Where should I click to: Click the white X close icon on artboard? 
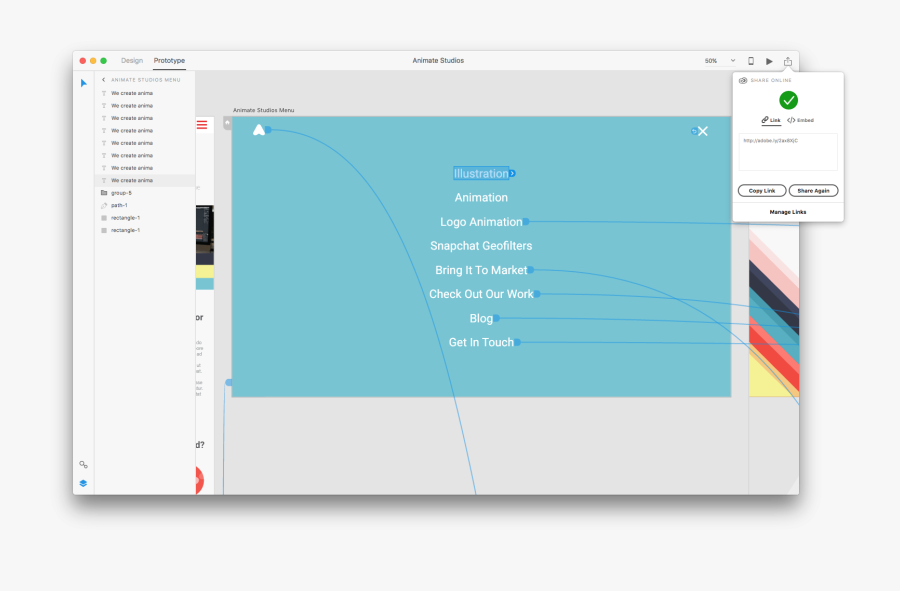[703, 131]
